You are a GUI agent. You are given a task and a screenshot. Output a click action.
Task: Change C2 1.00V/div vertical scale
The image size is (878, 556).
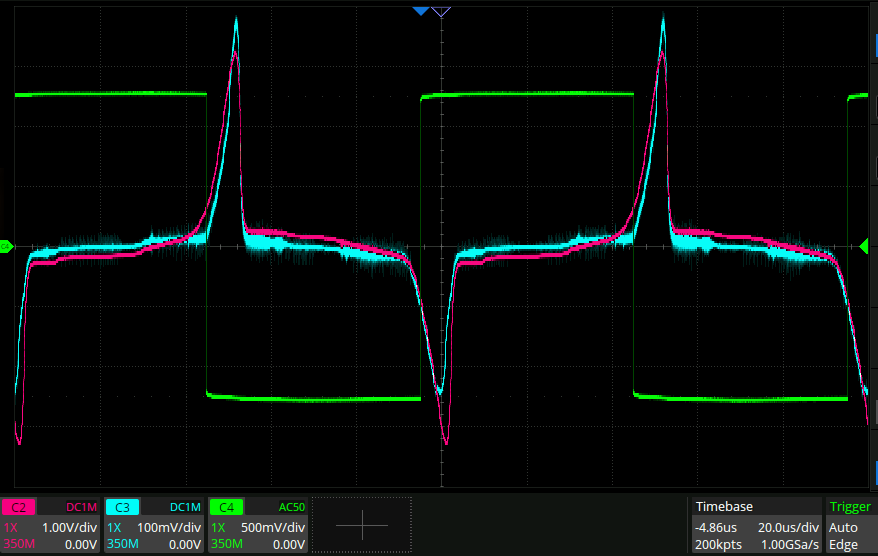69,527
